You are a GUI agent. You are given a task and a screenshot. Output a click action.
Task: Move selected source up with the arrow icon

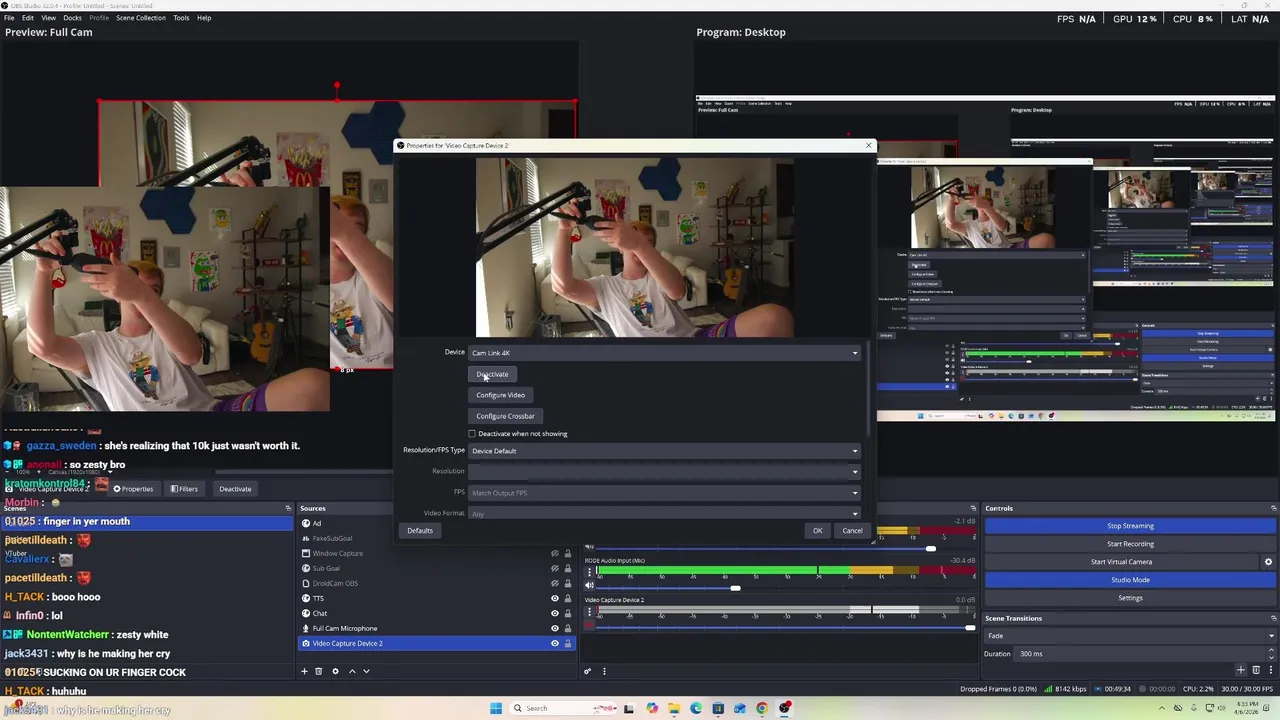(351, 671)
